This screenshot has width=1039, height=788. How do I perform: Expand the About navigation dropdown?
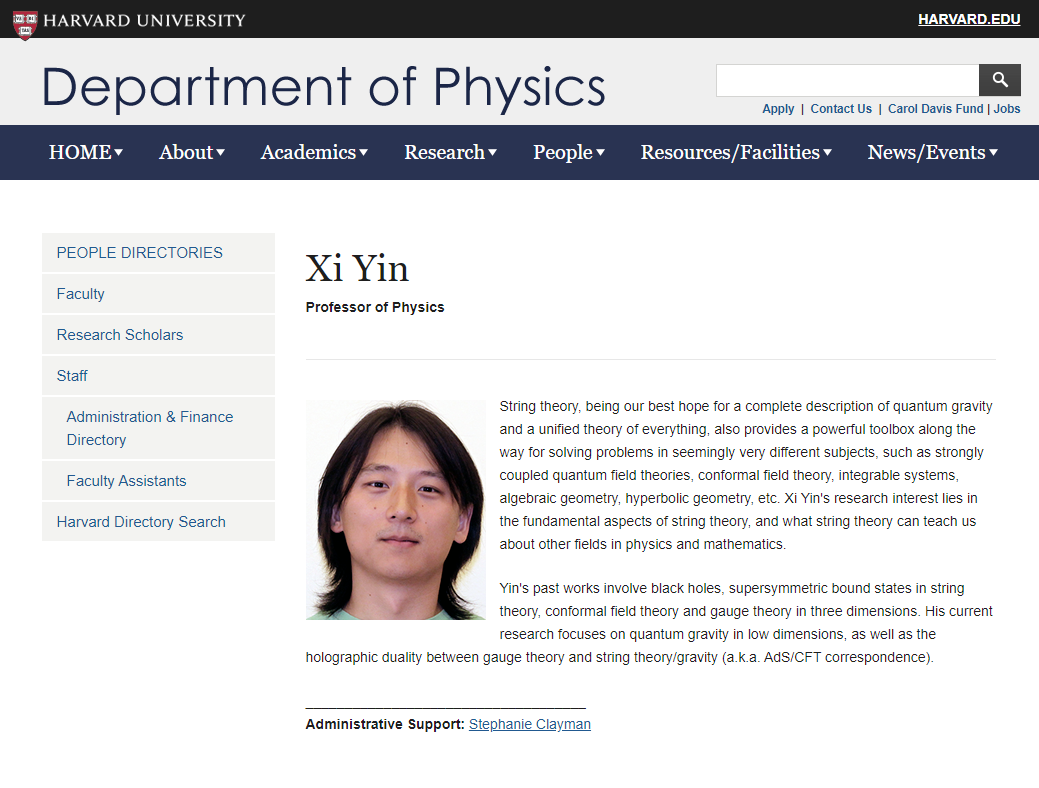click(x=191, y=152)
